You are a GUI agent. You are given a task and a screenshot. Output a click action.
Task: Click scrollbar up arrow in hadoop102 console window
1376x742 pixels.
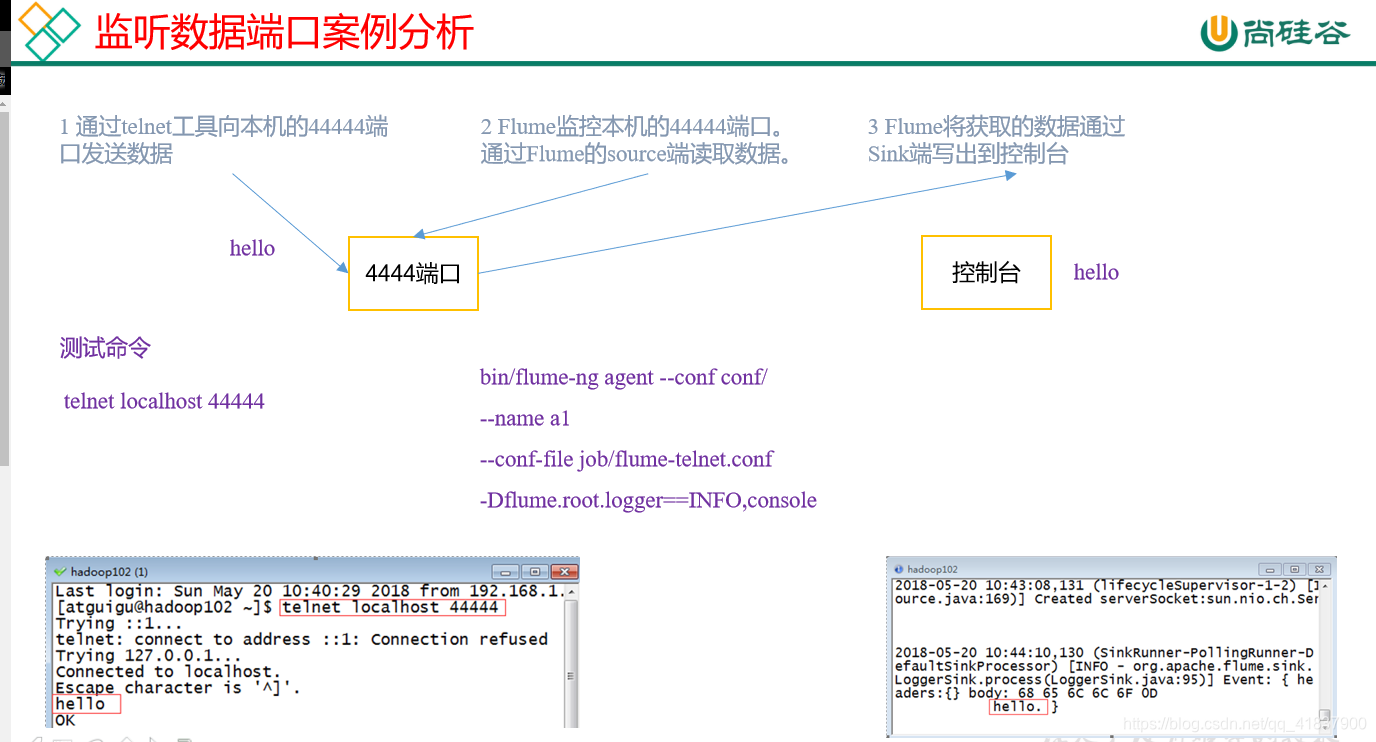point(1325,586)
